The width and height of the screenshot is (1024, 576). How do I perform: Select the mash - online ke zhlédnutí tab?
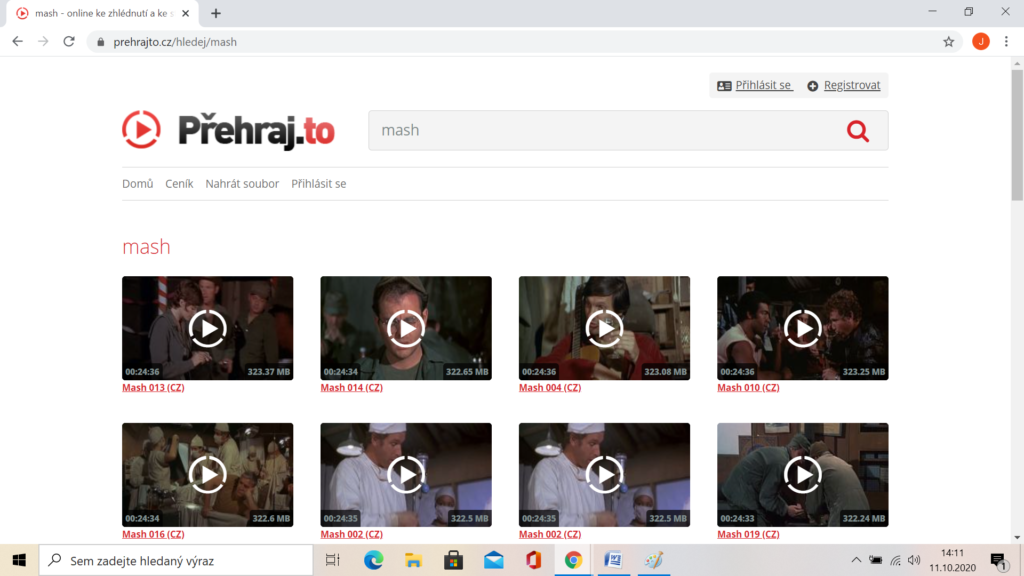click(101, 13)
